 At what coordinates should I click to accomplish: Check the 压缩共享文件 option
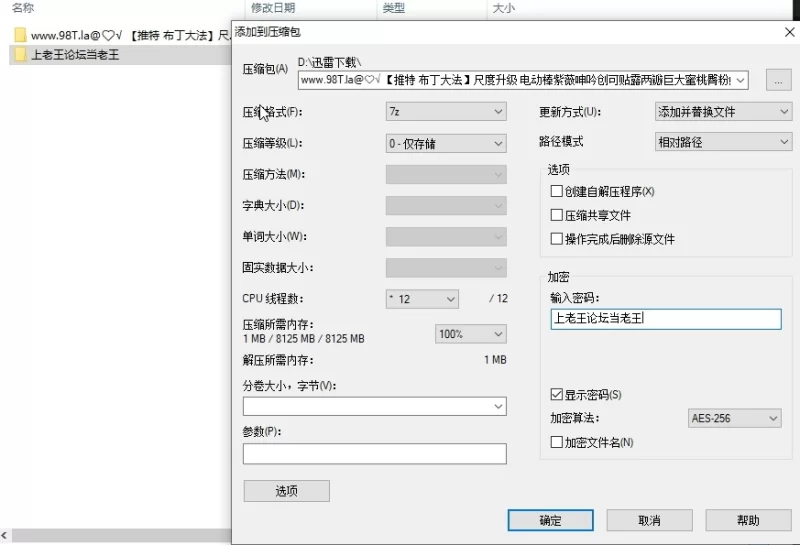(x=557, y=215)
